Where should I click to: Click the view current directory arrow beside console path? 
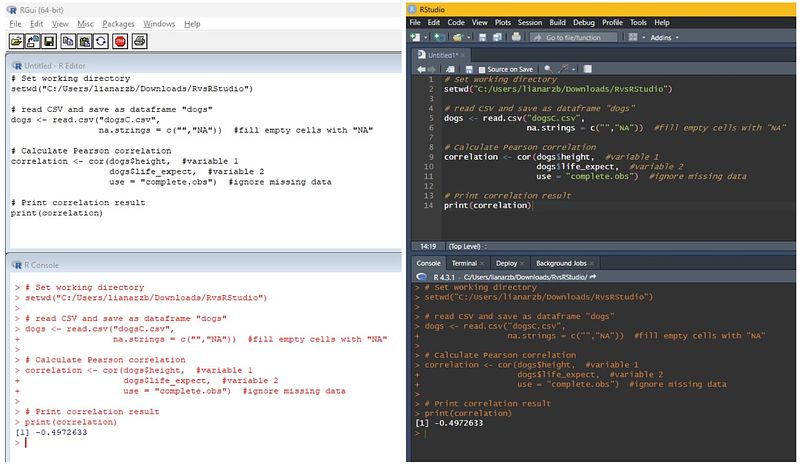[593, 276]
